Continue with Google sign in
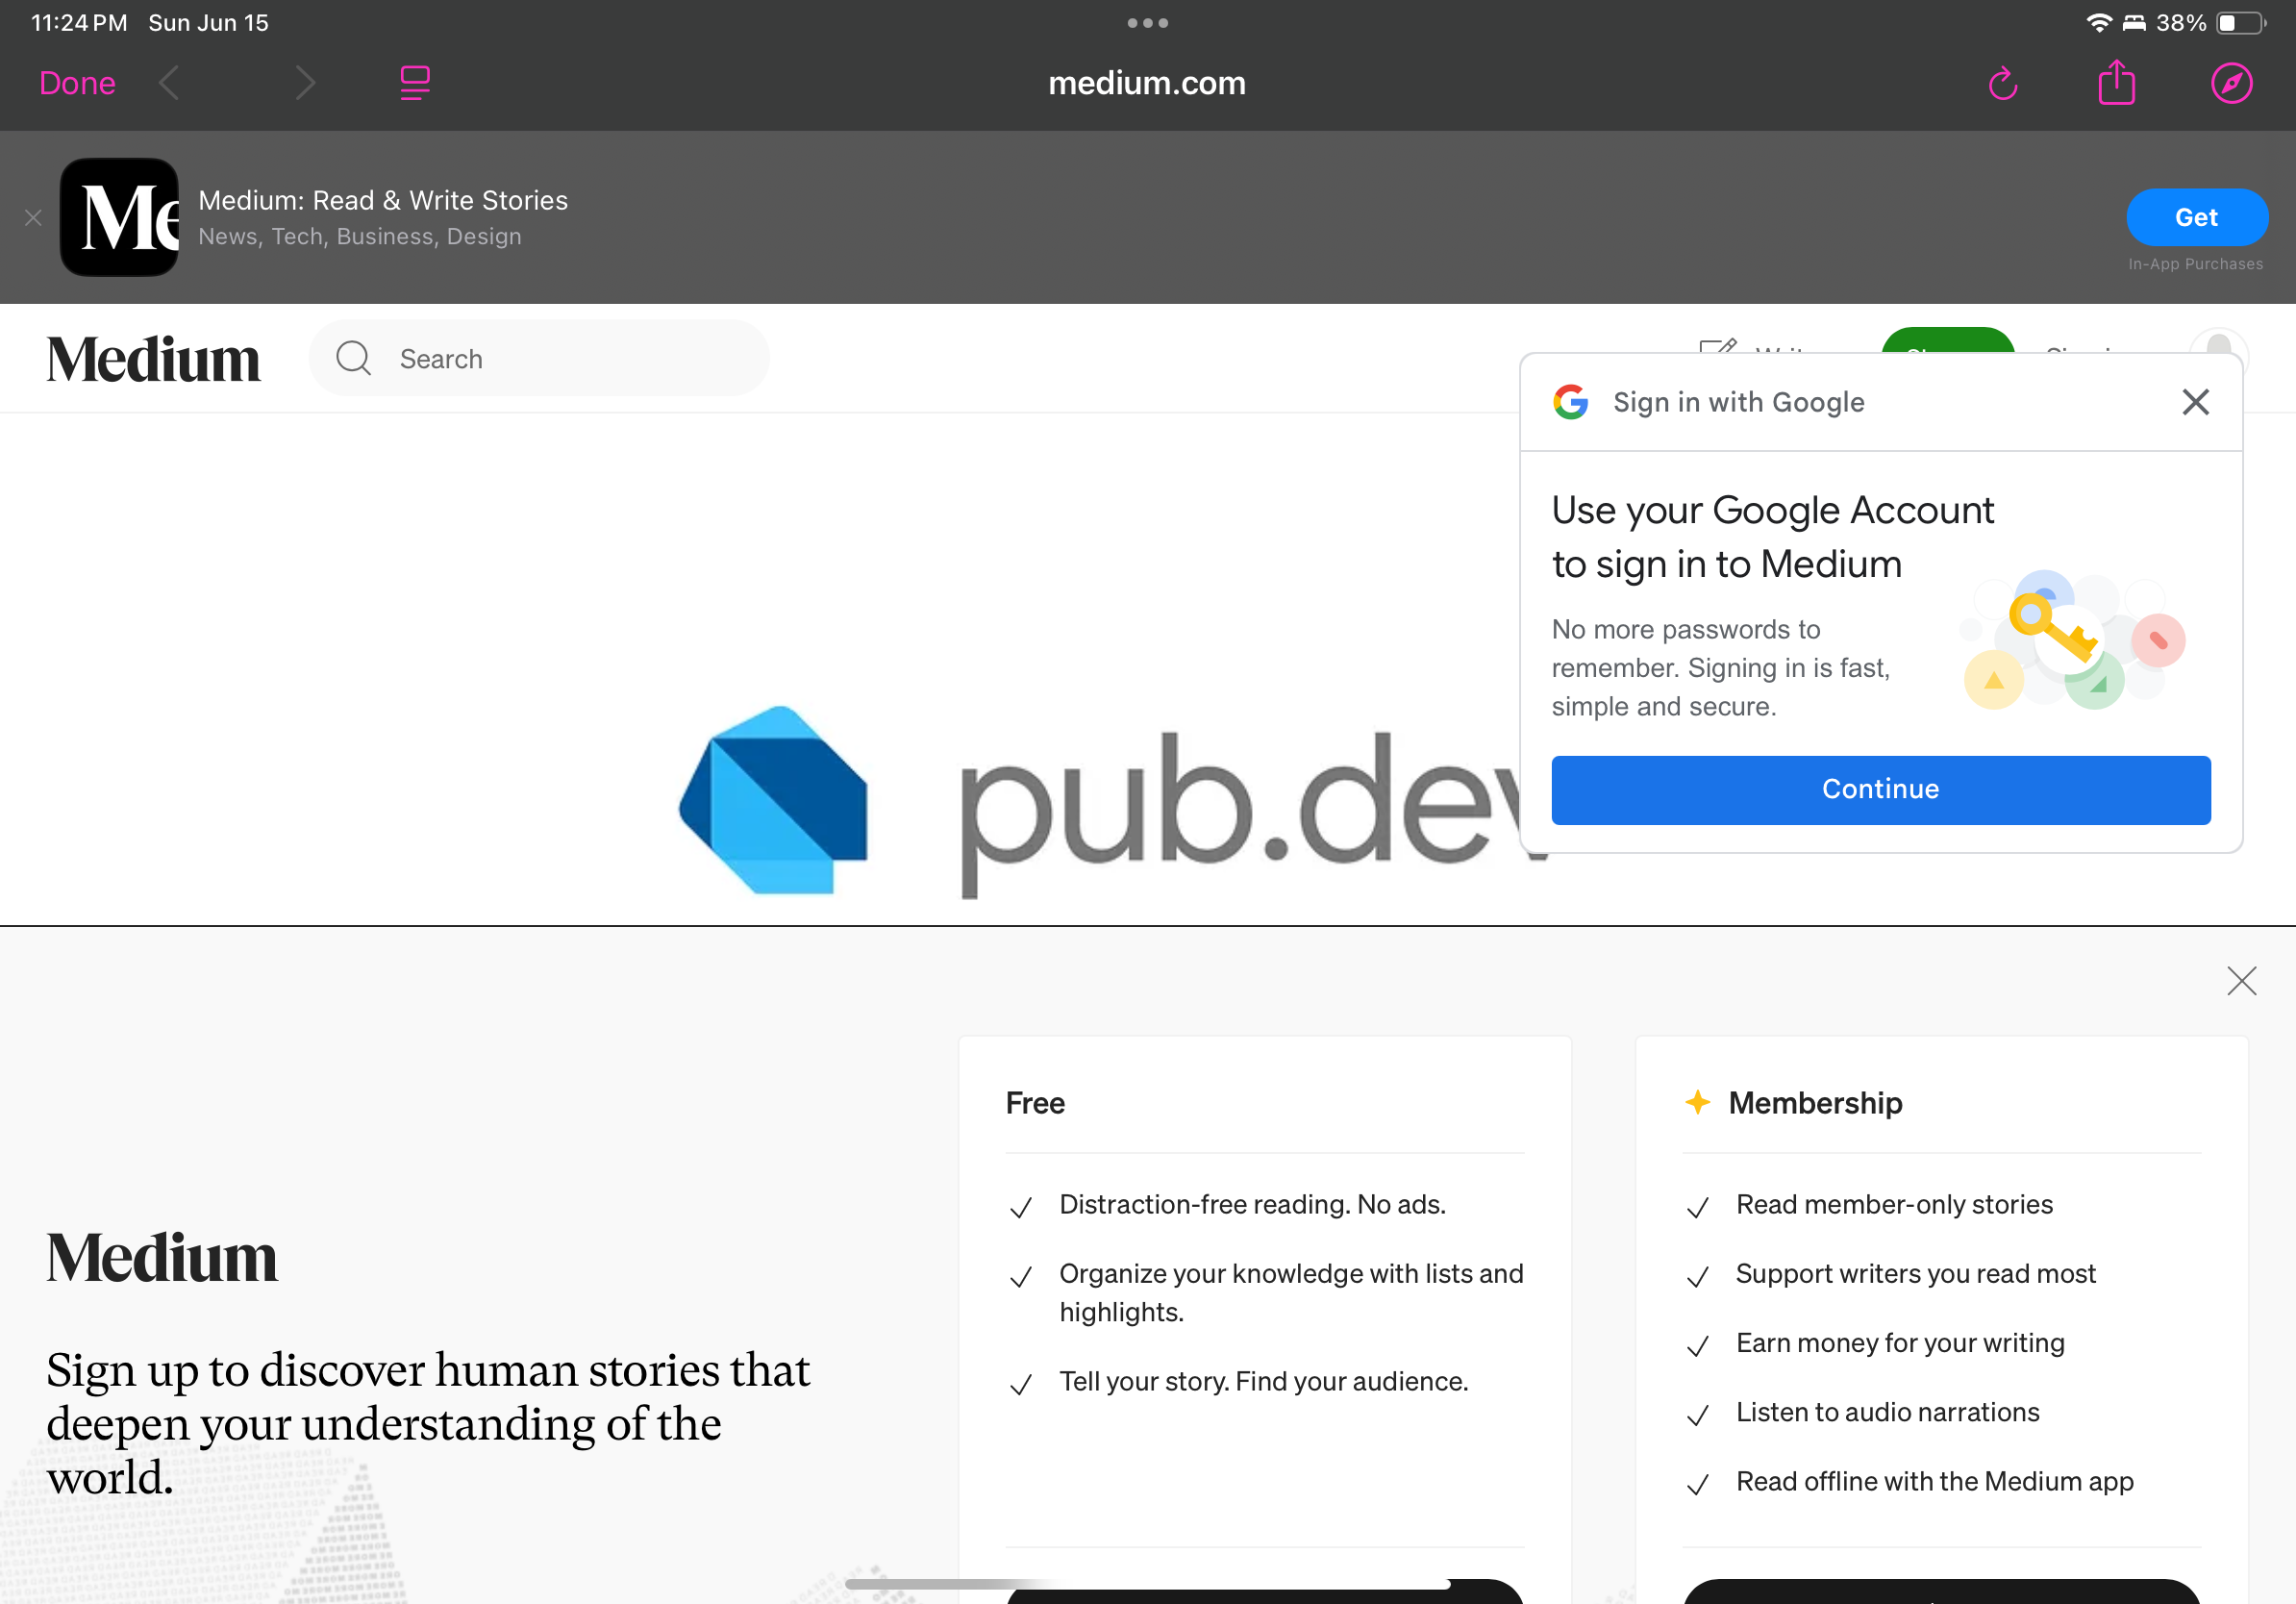The image size is (2296, 1604). tap(1880, 790)
